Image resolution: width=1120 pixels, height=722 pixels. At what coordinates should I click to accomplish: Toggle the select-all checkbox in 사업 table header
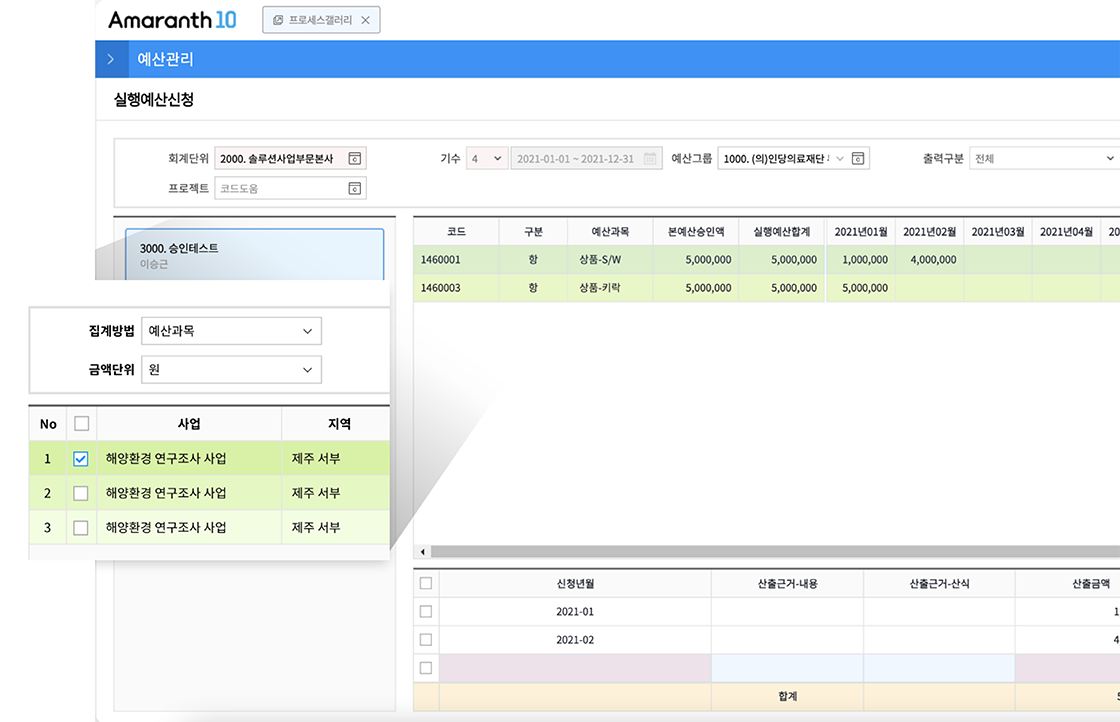click(81, 423)
